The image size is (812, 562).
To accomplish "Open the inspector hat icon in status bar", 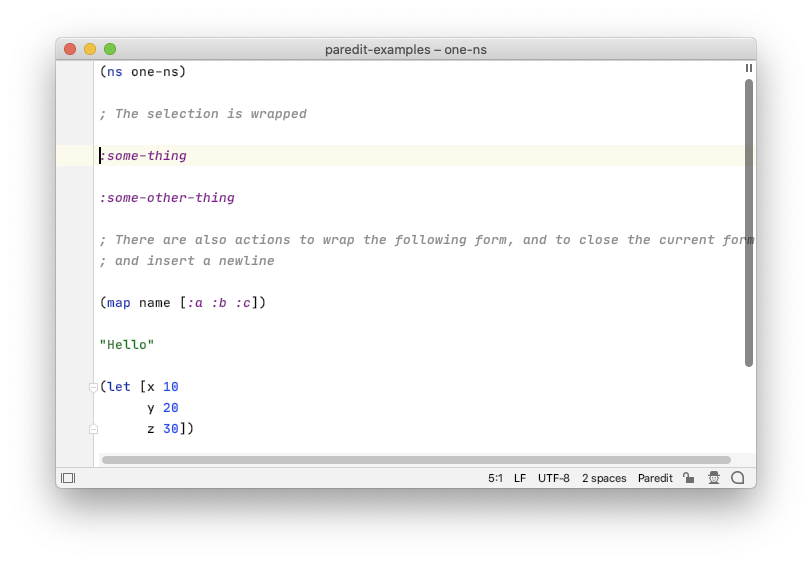I will click(x=714, y=478).
